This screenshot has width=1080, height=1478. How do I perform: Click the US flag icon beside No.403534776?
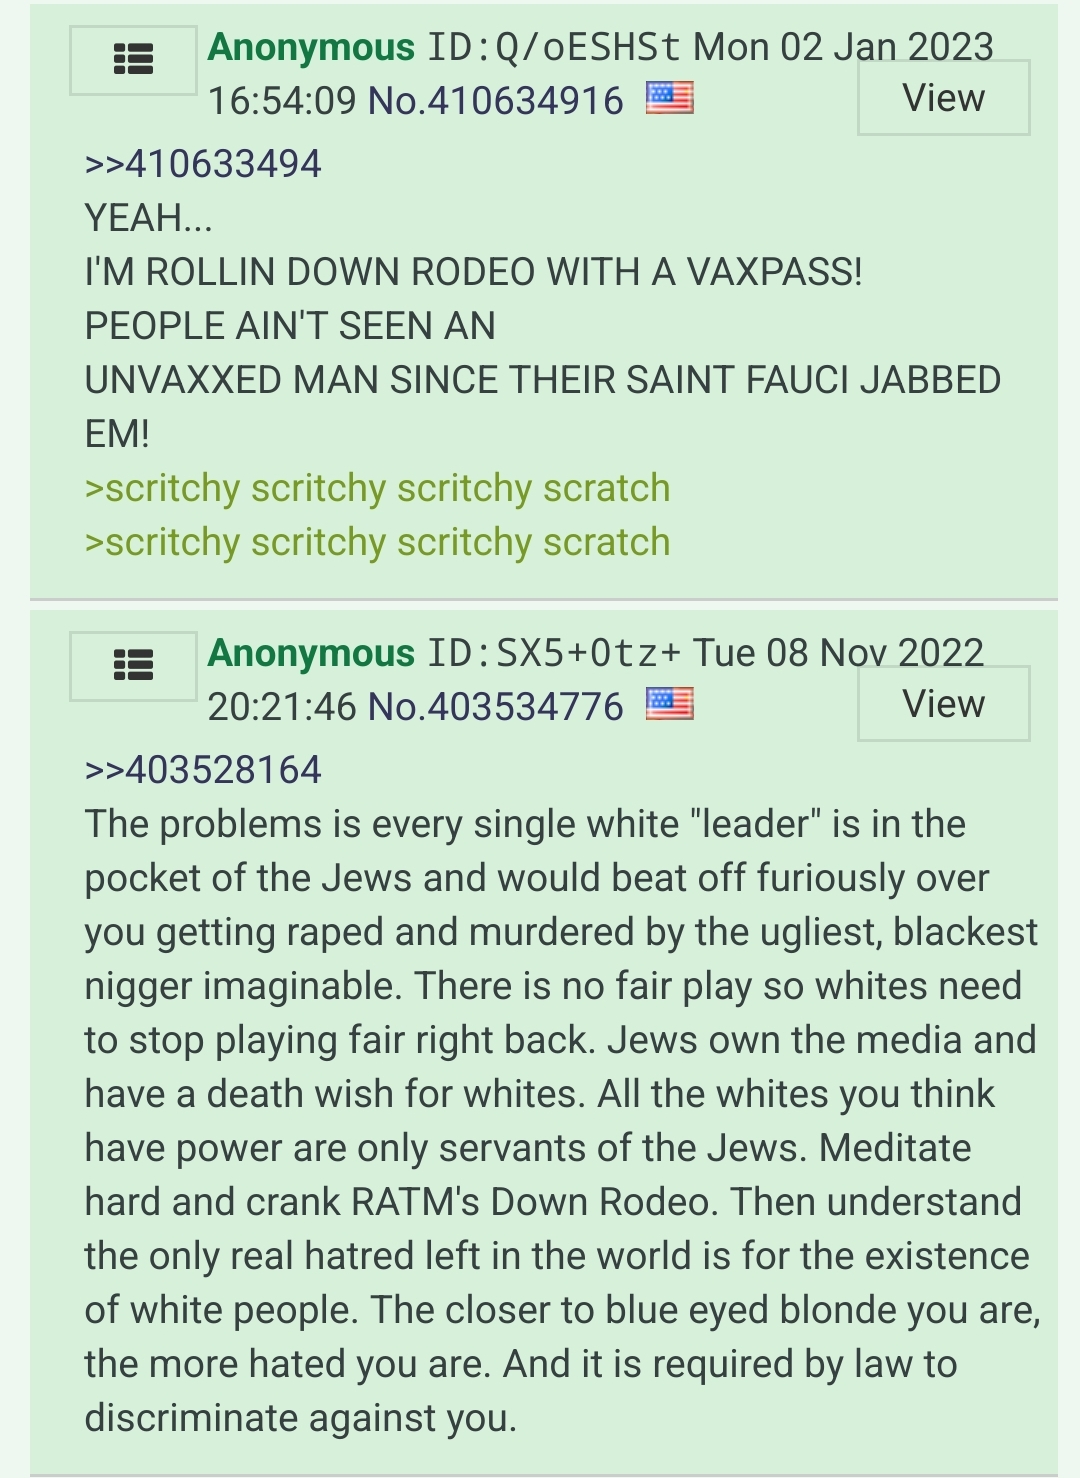point(669,704)
